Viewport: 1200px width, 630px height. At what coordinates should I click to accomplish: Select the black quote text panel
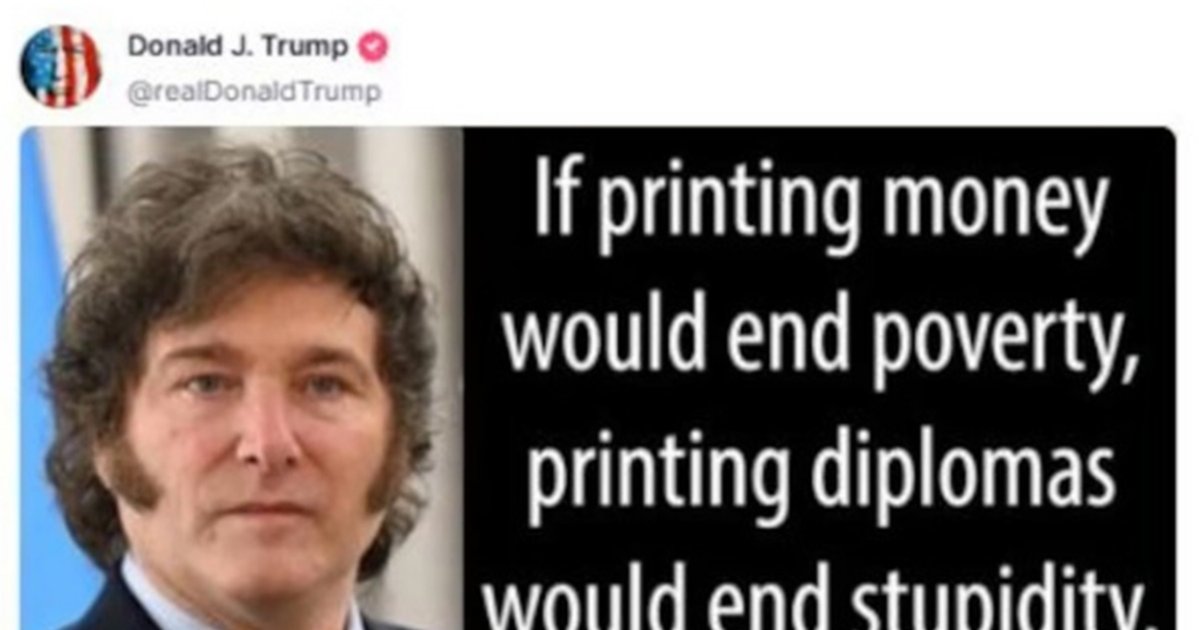819,378
